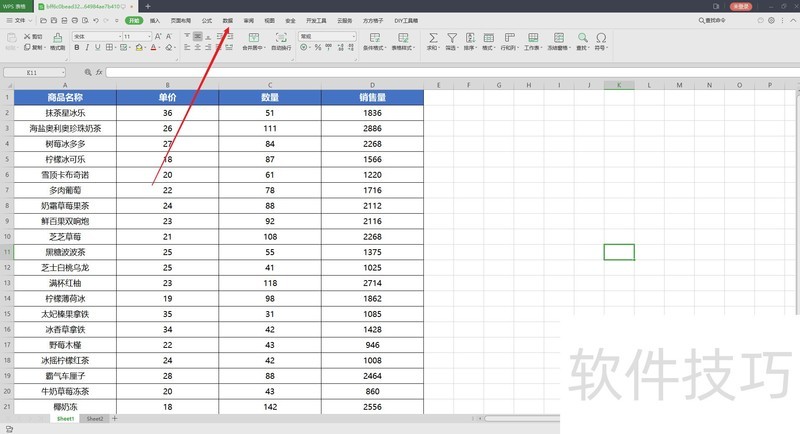
Task: Decrease font size with A- icon
Action: click(169, 36)
